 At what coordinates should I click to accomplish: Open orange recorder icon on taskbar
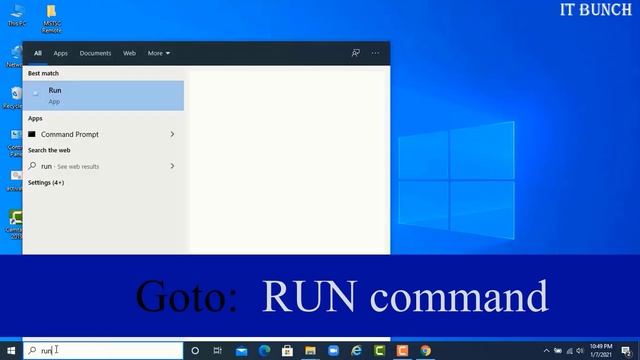pyautogui.click(x=402, y=351)
